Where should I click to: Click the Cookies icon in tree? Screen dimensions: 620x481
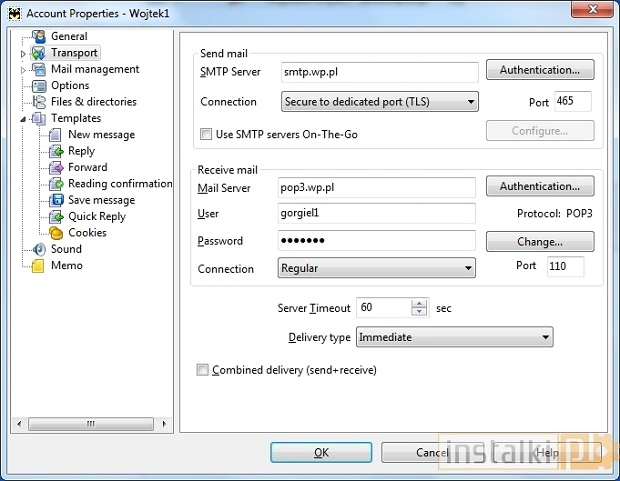pyautogui.click(x=57, y=233)
